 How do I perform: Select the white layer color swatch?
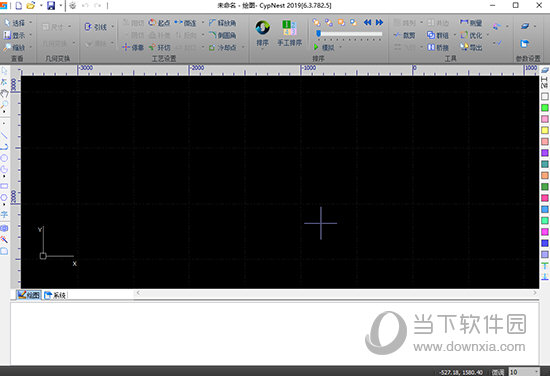click(544, 96)
